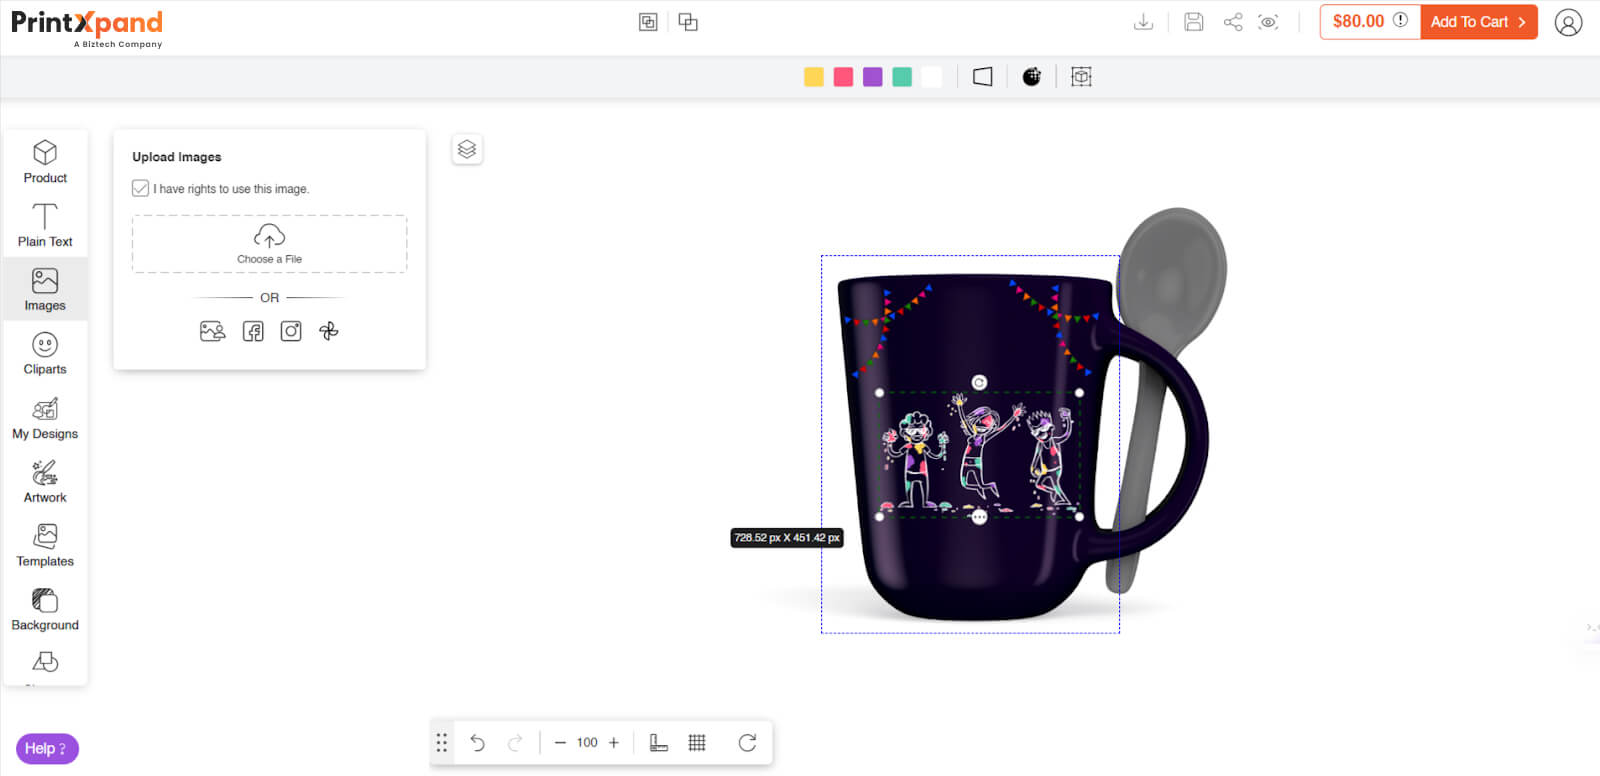Click the Choose a File upload area

(x=269, y=244)
